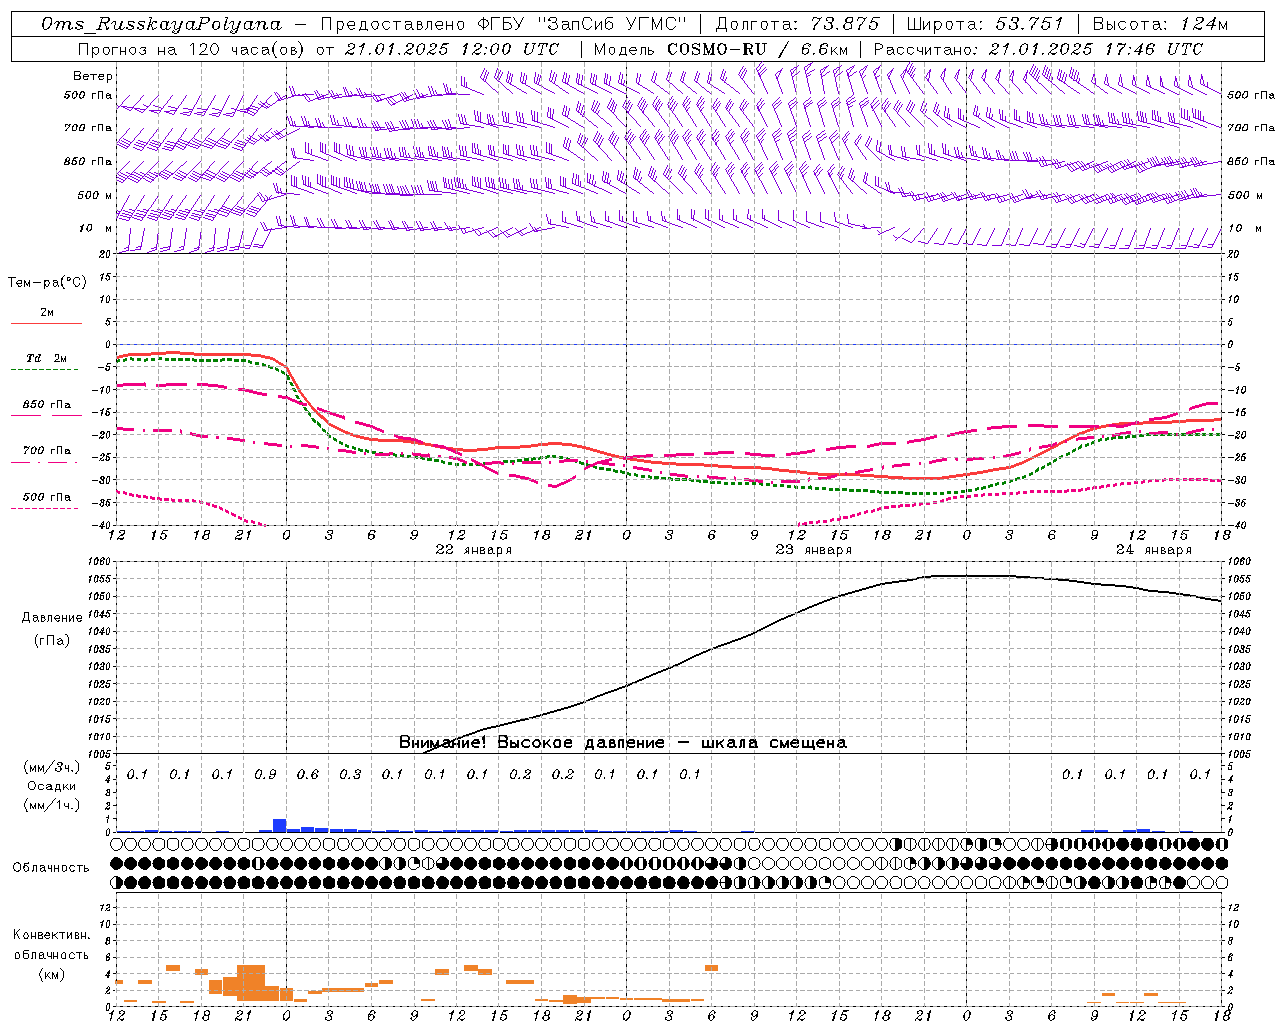Click the 22 января date label

tap(474, 549)
